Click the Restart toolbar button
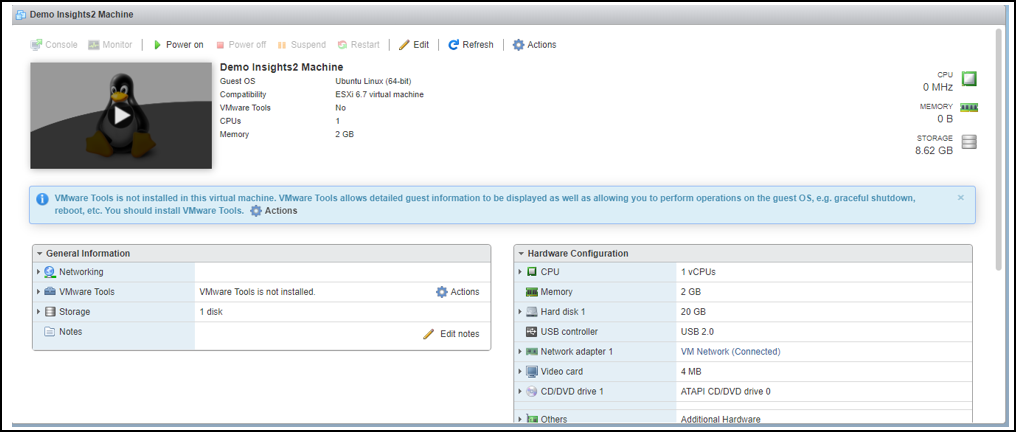 (x=358, y=45)
